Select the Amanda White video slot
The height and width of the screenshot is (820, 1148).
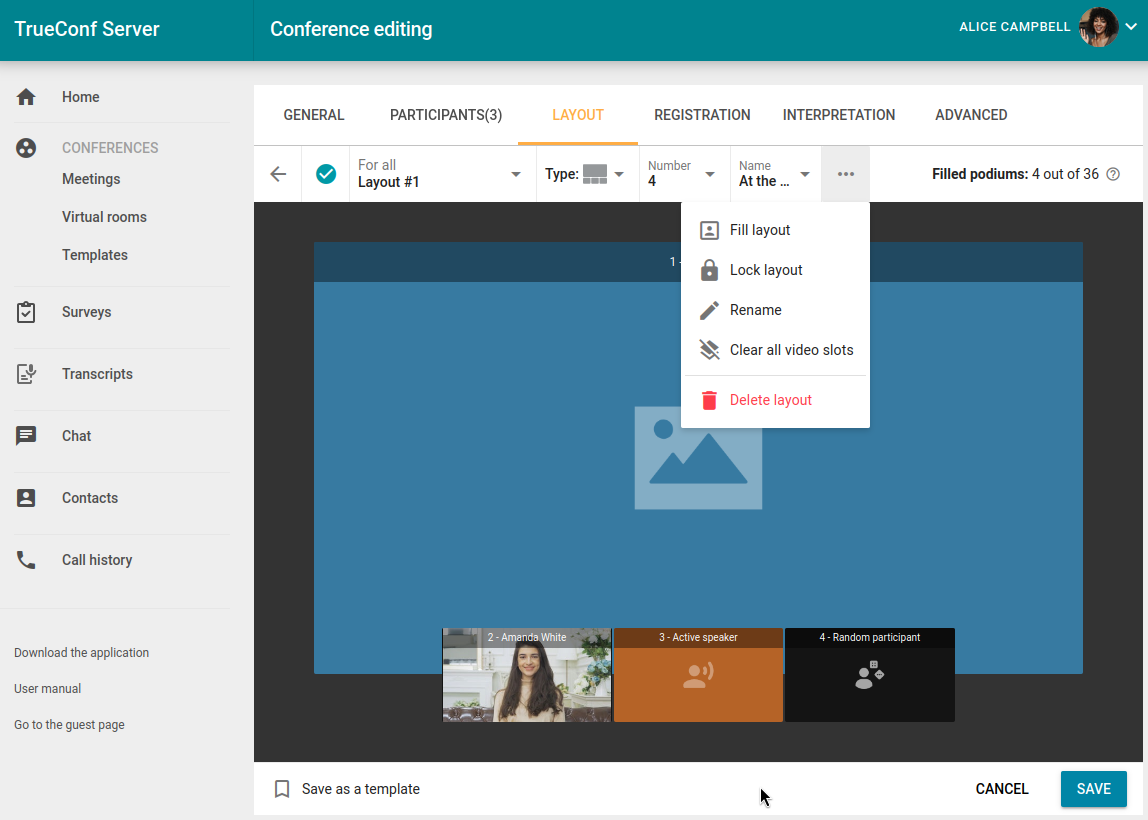[527, 676]
